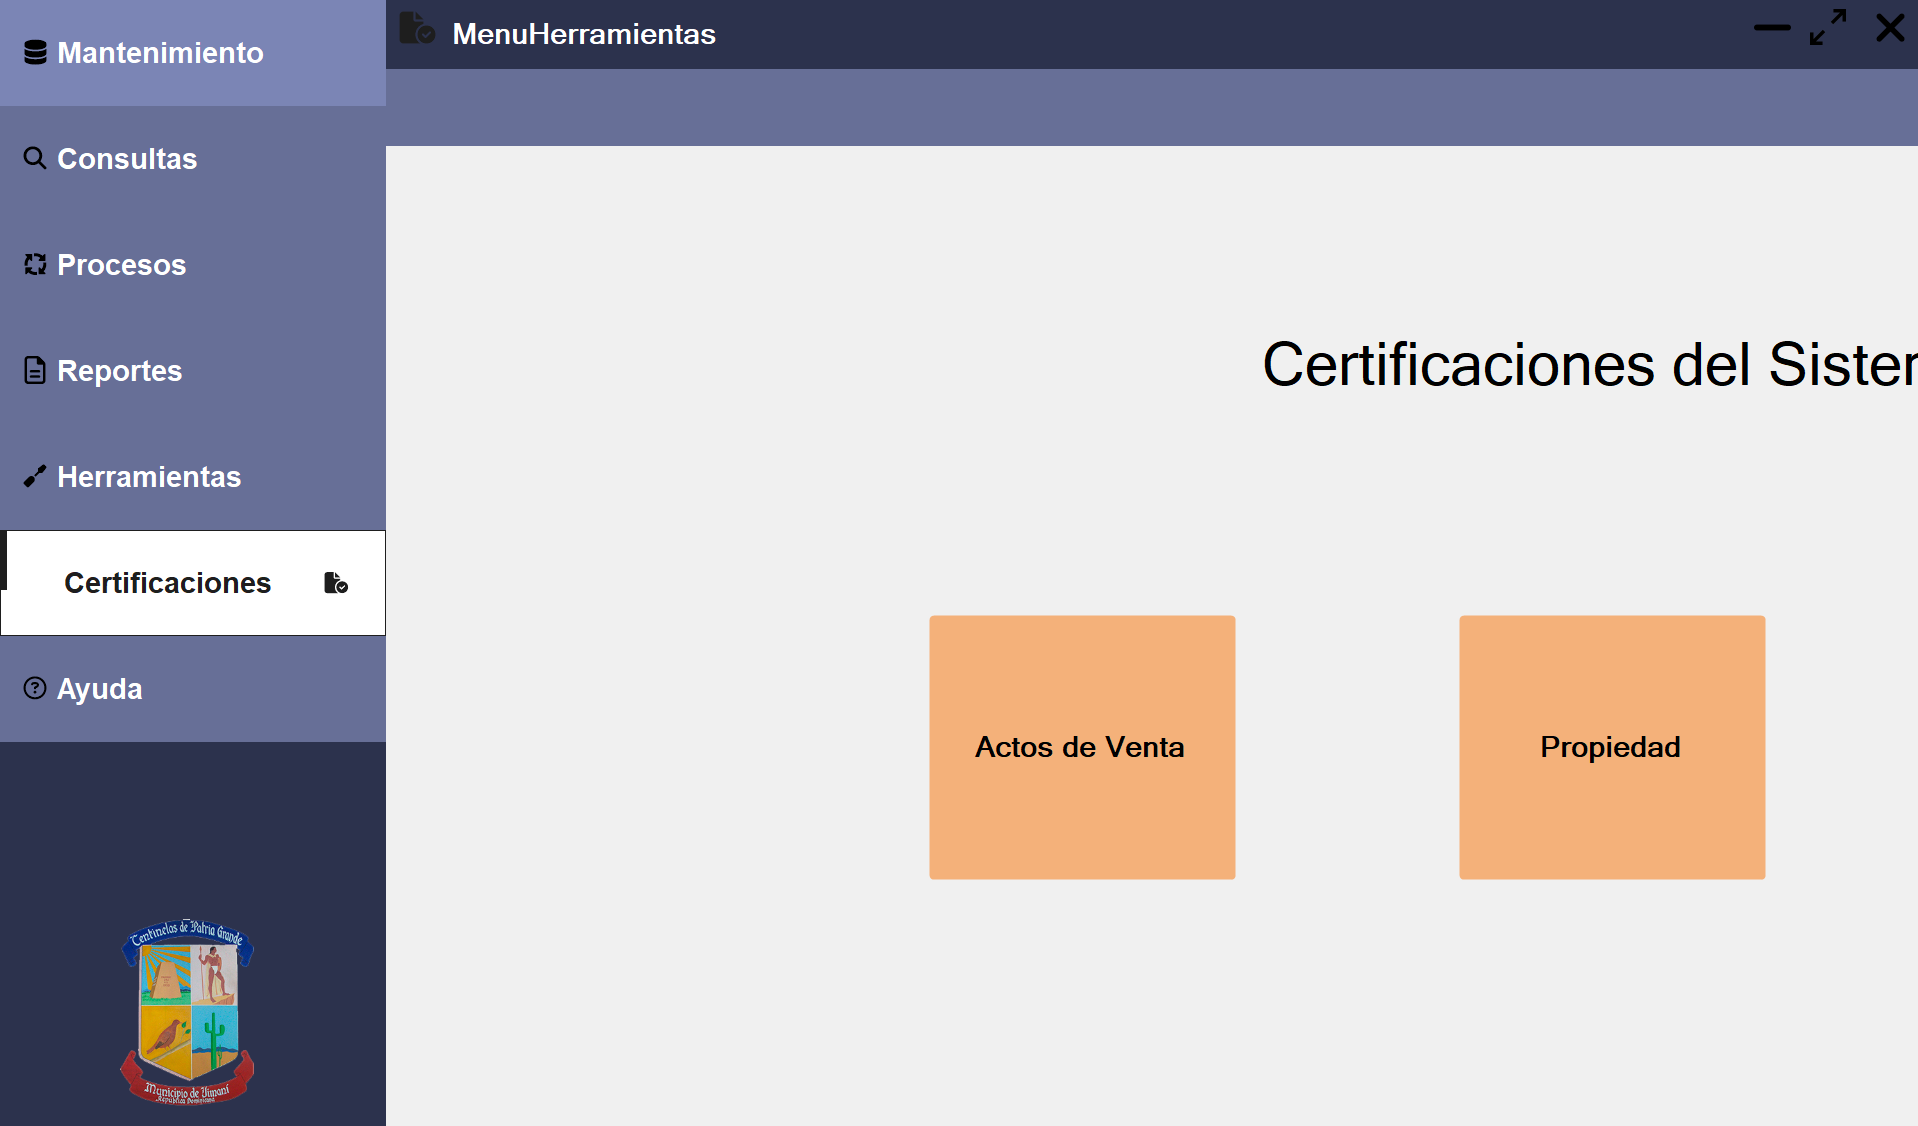
Task: Maximize window with expand arrows icon
Action: point(1828,27)
